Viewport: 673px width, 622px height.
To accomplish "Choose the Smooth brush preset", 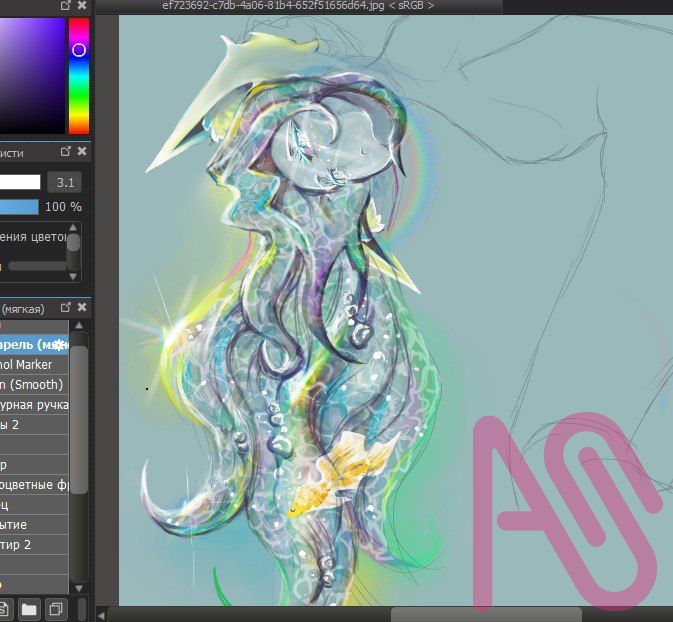I will [32, 385].
